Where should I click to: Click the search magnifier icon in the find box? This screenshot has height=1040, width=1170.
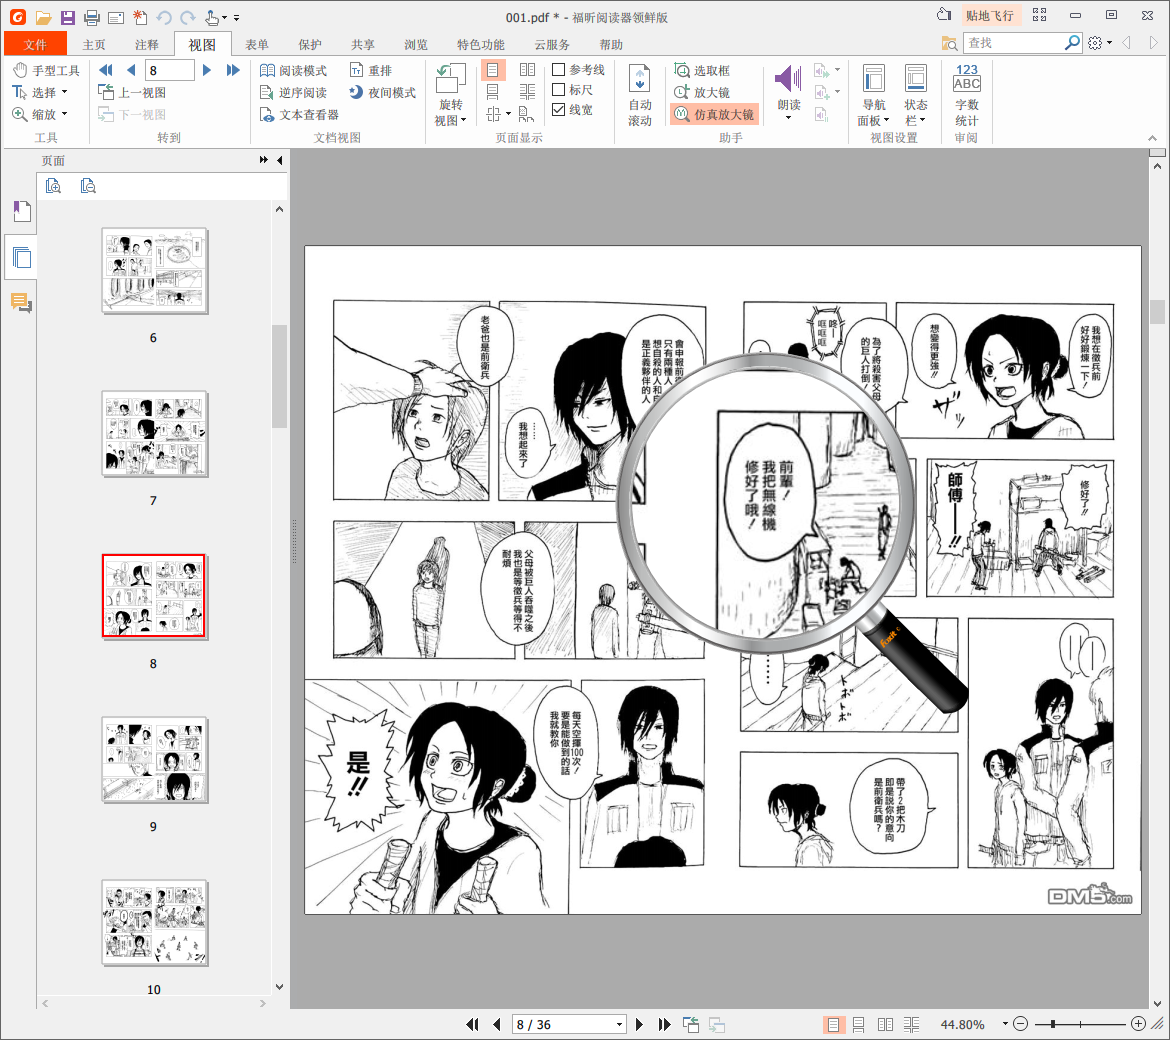click(1072, 43)
